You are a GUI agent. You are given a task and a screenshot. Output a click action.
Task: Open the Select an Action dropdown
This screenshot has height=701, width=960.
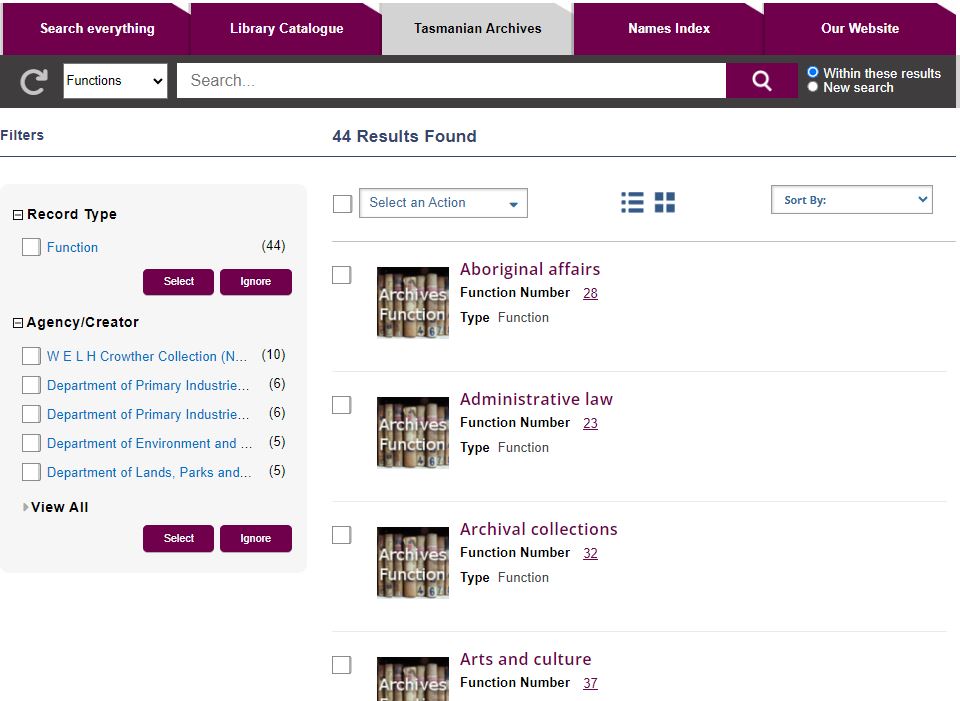click(443, 203)
